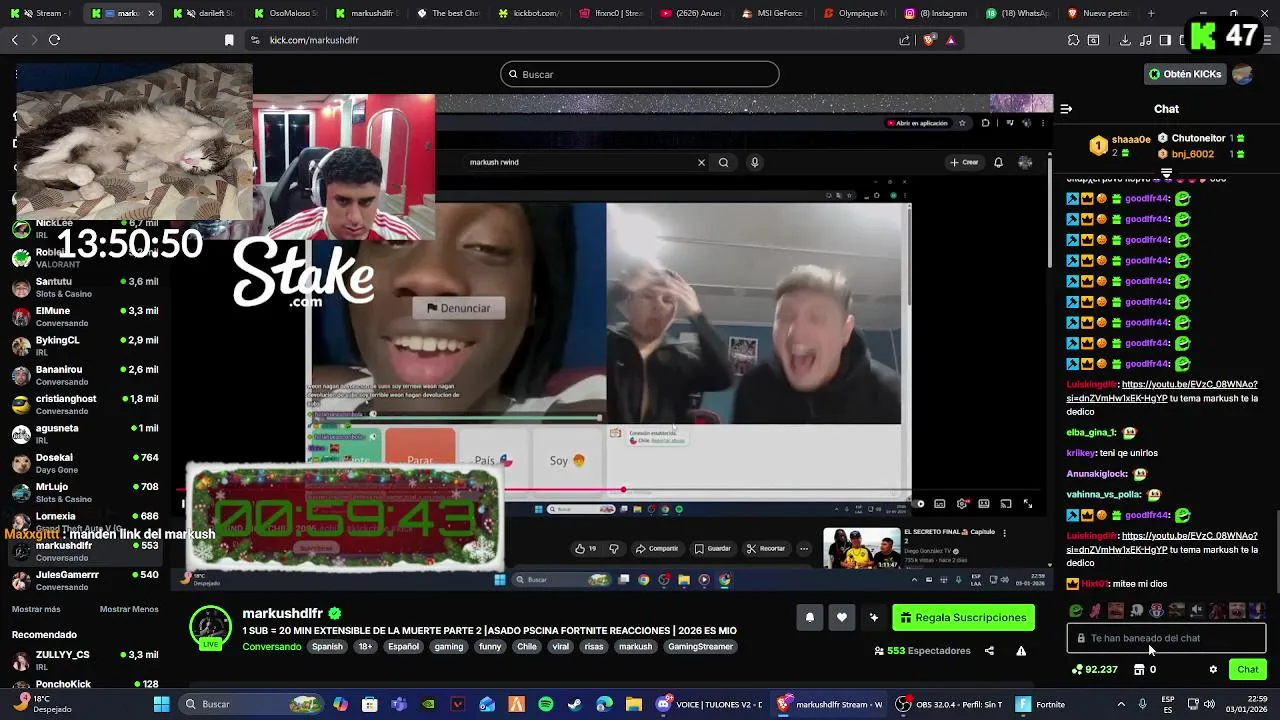Viewport: 1280px width, 720px height.
Task: Switch to the Instagram browser tab
Action: (x=938, y=13)
